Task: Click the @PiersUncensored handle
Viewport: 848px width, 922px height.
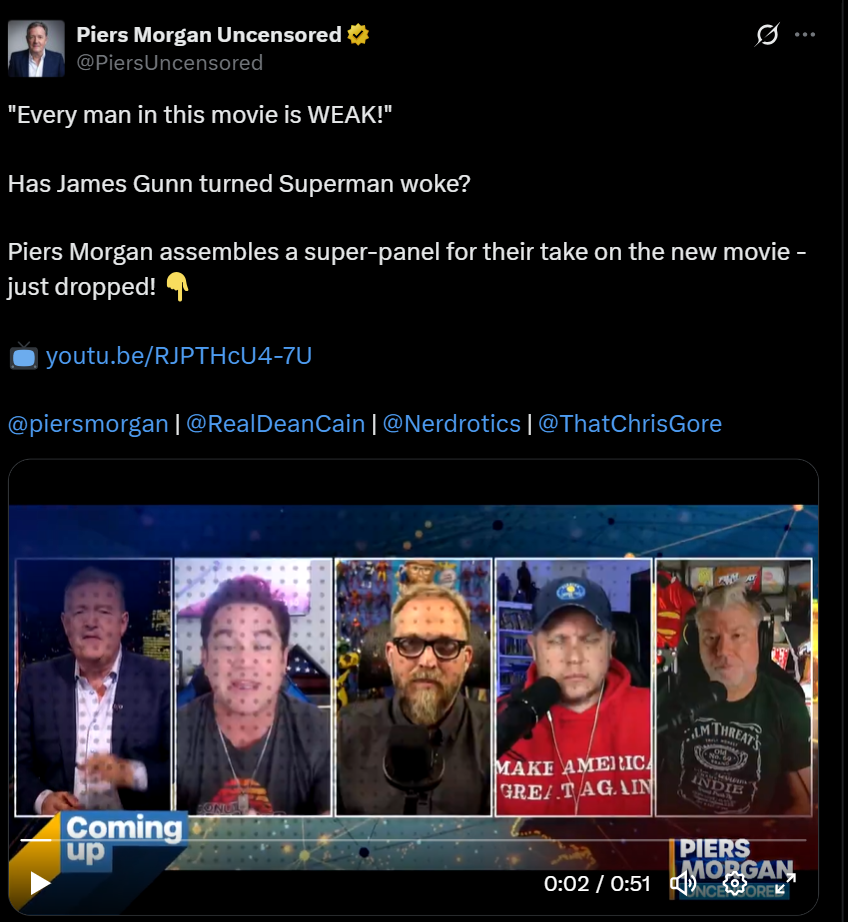Action: (x=169, y=63)
